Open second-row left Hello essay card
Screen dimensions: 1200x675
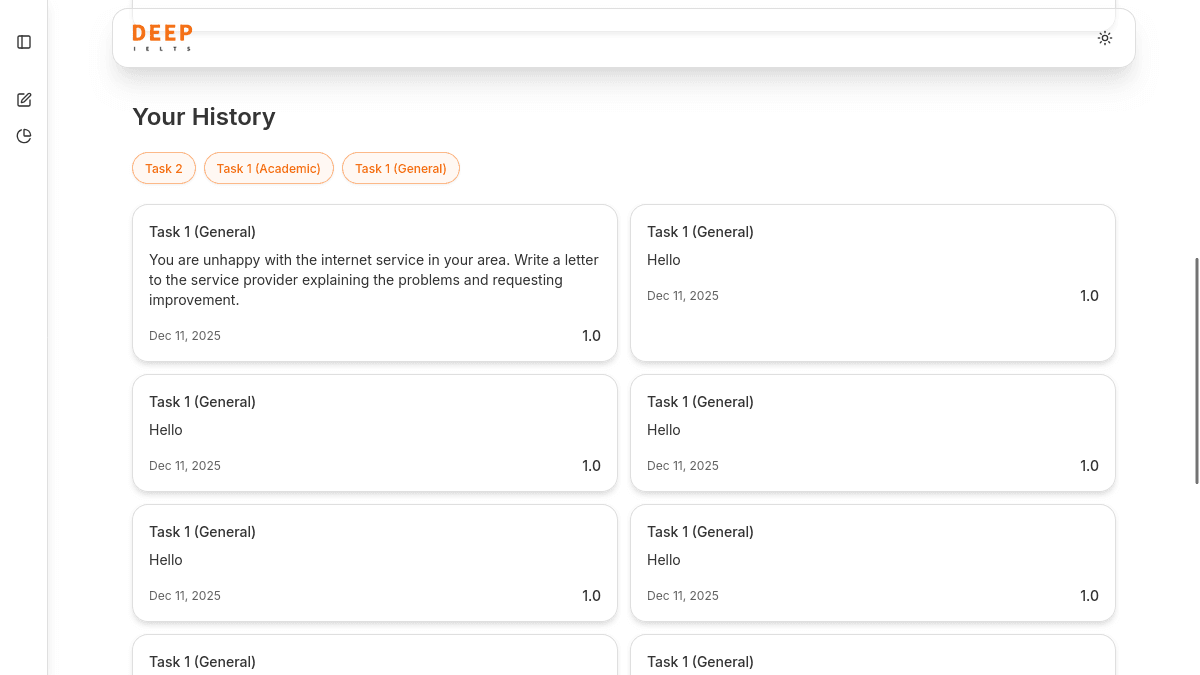[x=374, y=432]
